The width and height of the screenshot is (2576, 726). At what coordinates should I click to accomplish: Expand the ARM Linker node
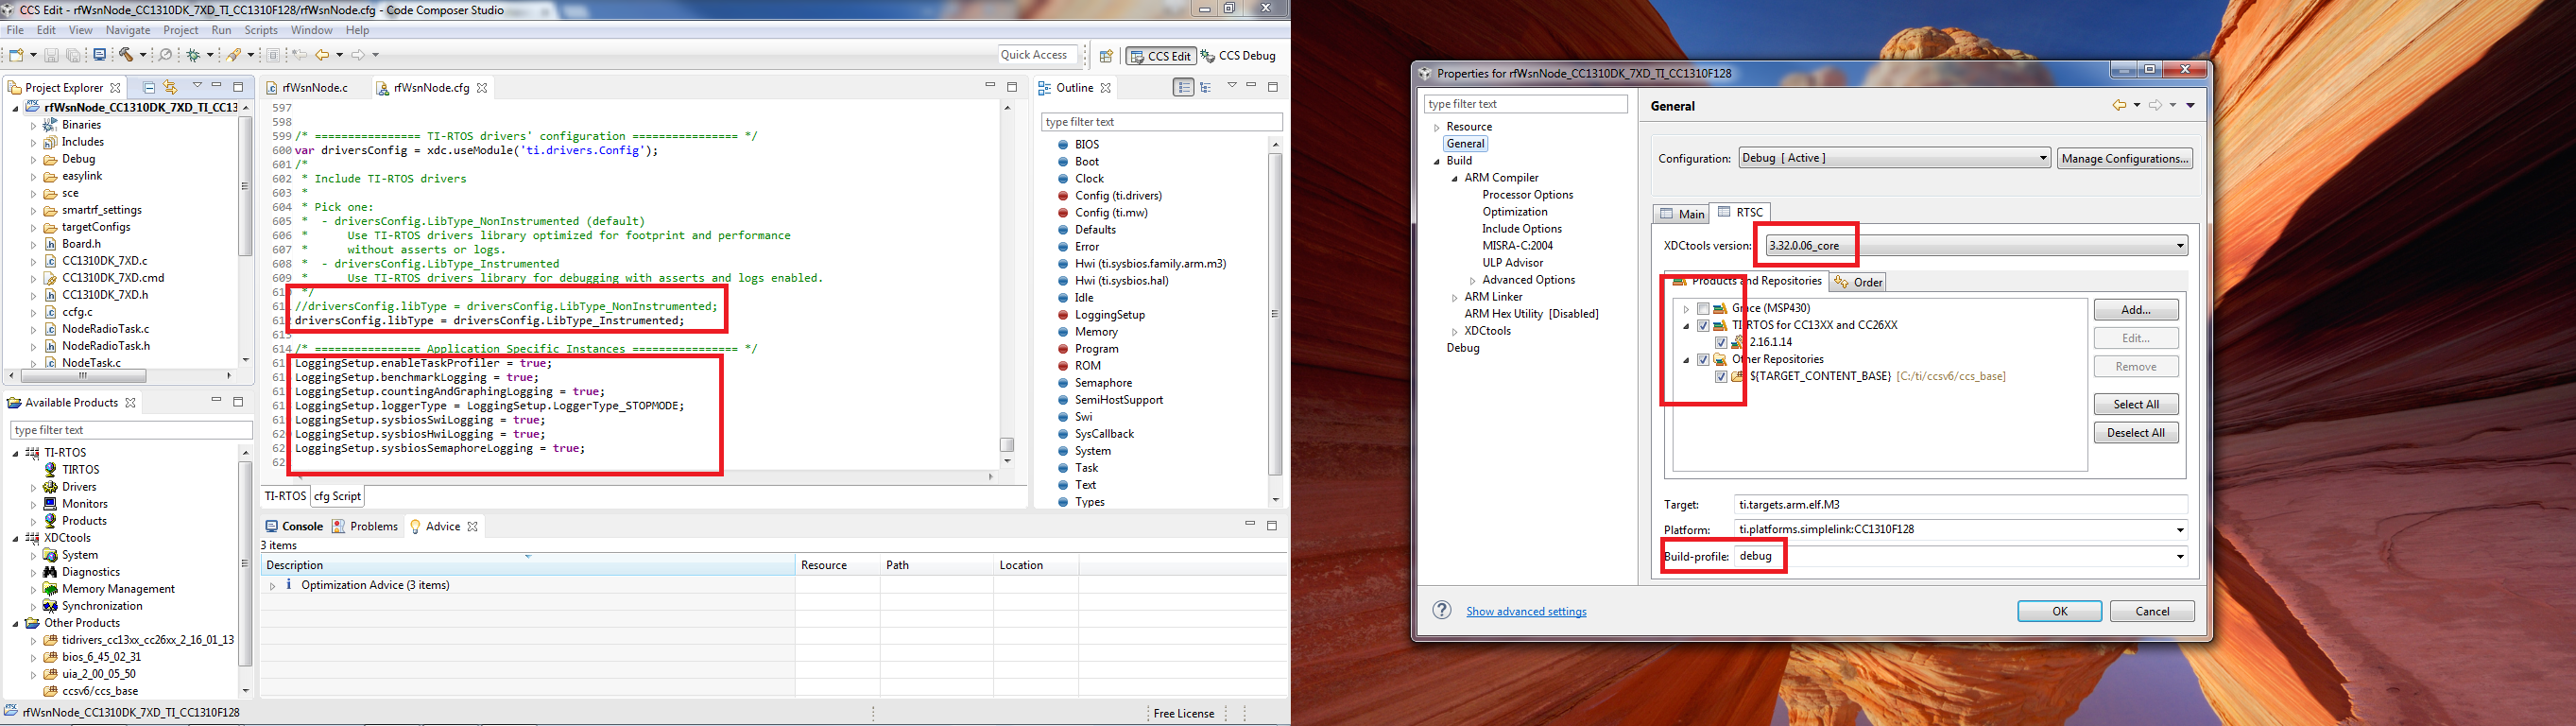click(1455, 298)
